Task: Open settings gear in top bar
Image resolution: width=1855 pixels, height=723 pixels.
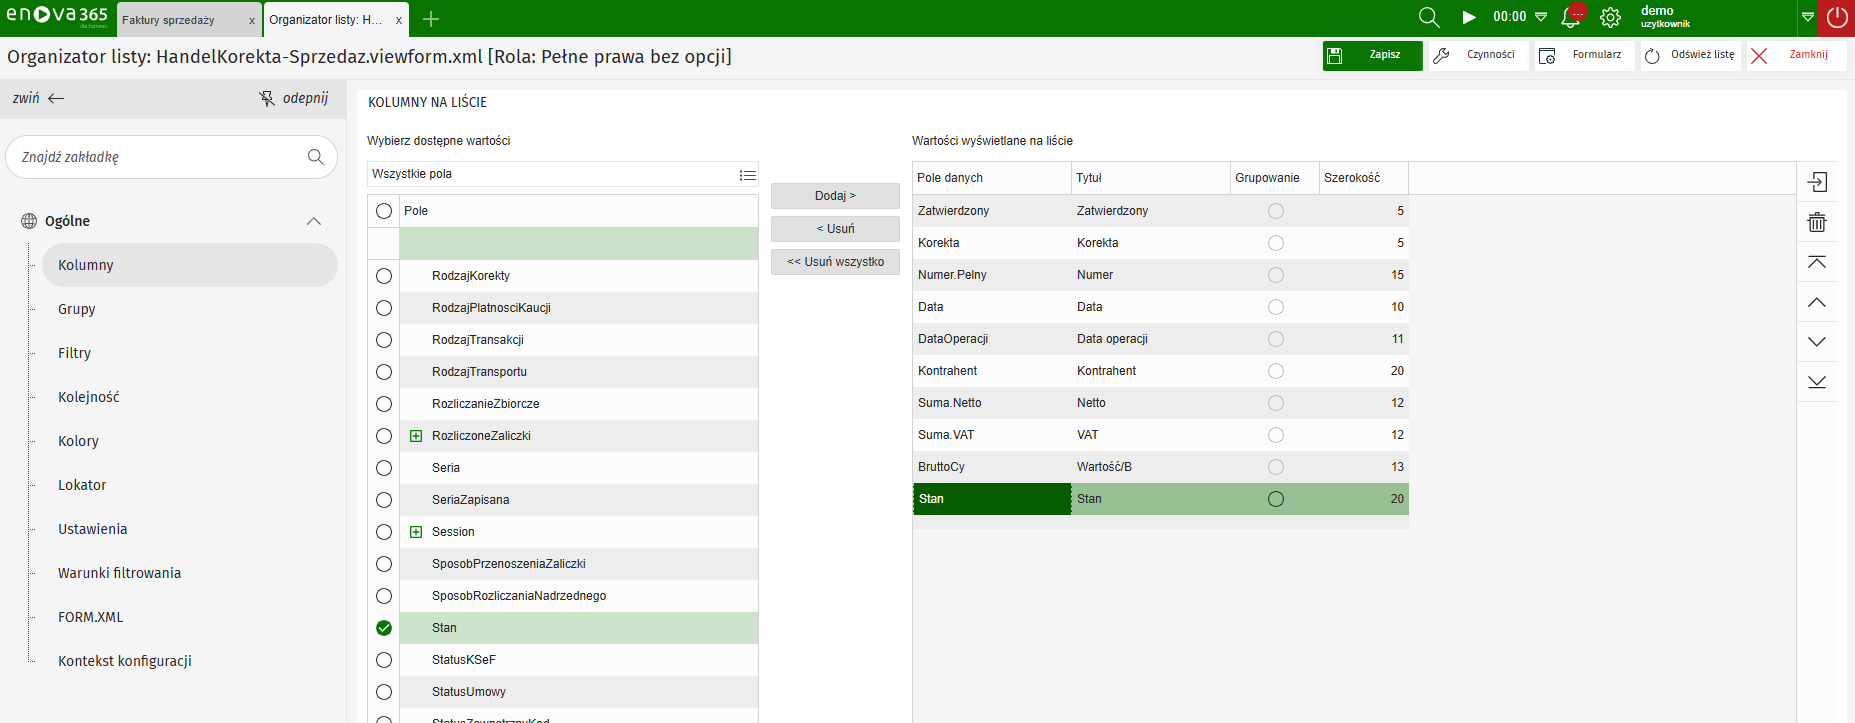Action: [1610, 17]
